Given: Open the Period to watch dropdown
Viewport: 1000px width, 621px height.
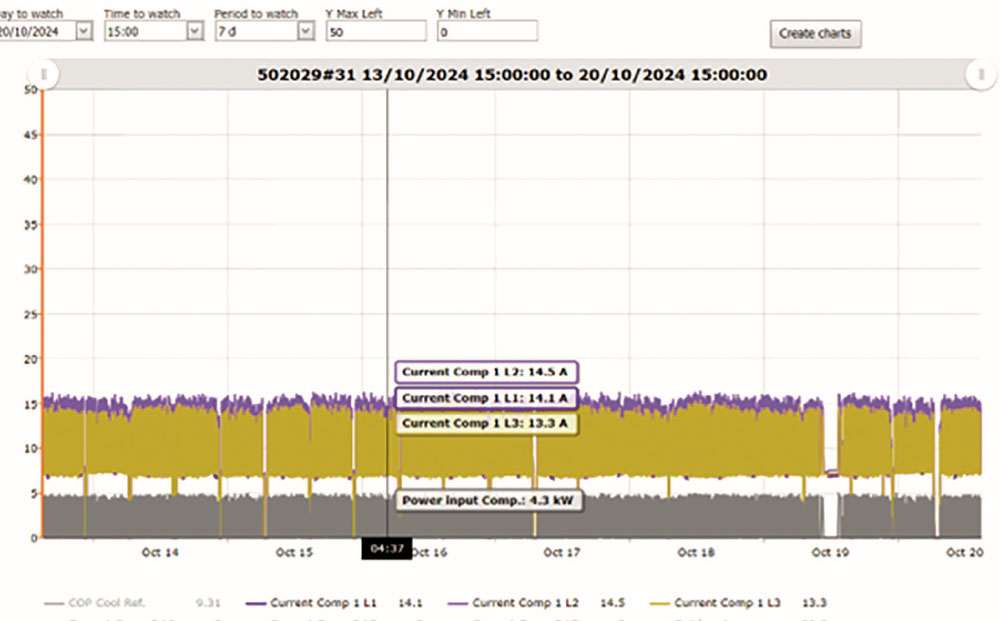Looking at the screenshot, I should point(305,32).
